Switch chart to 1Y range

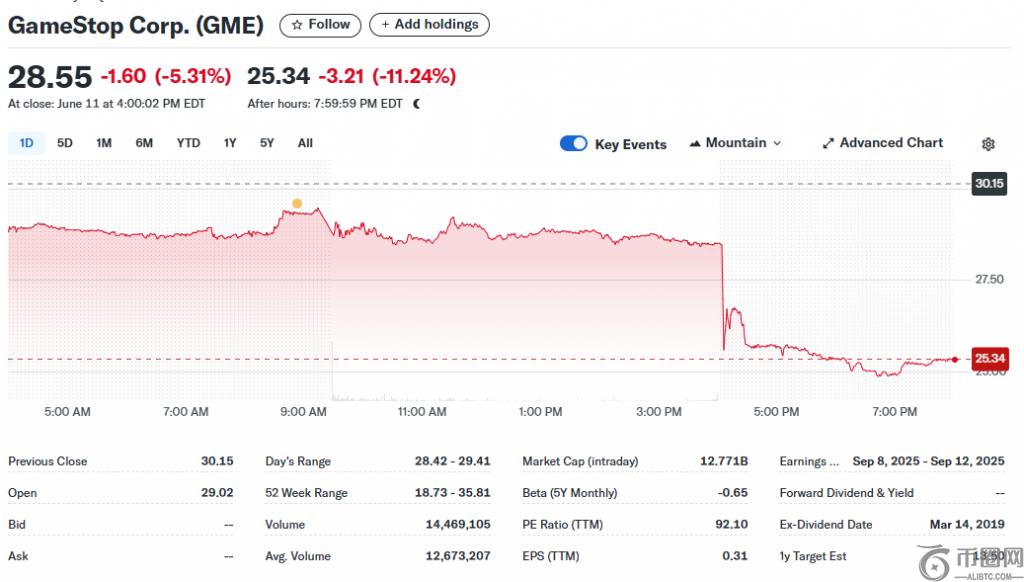(x=230, y=143)
